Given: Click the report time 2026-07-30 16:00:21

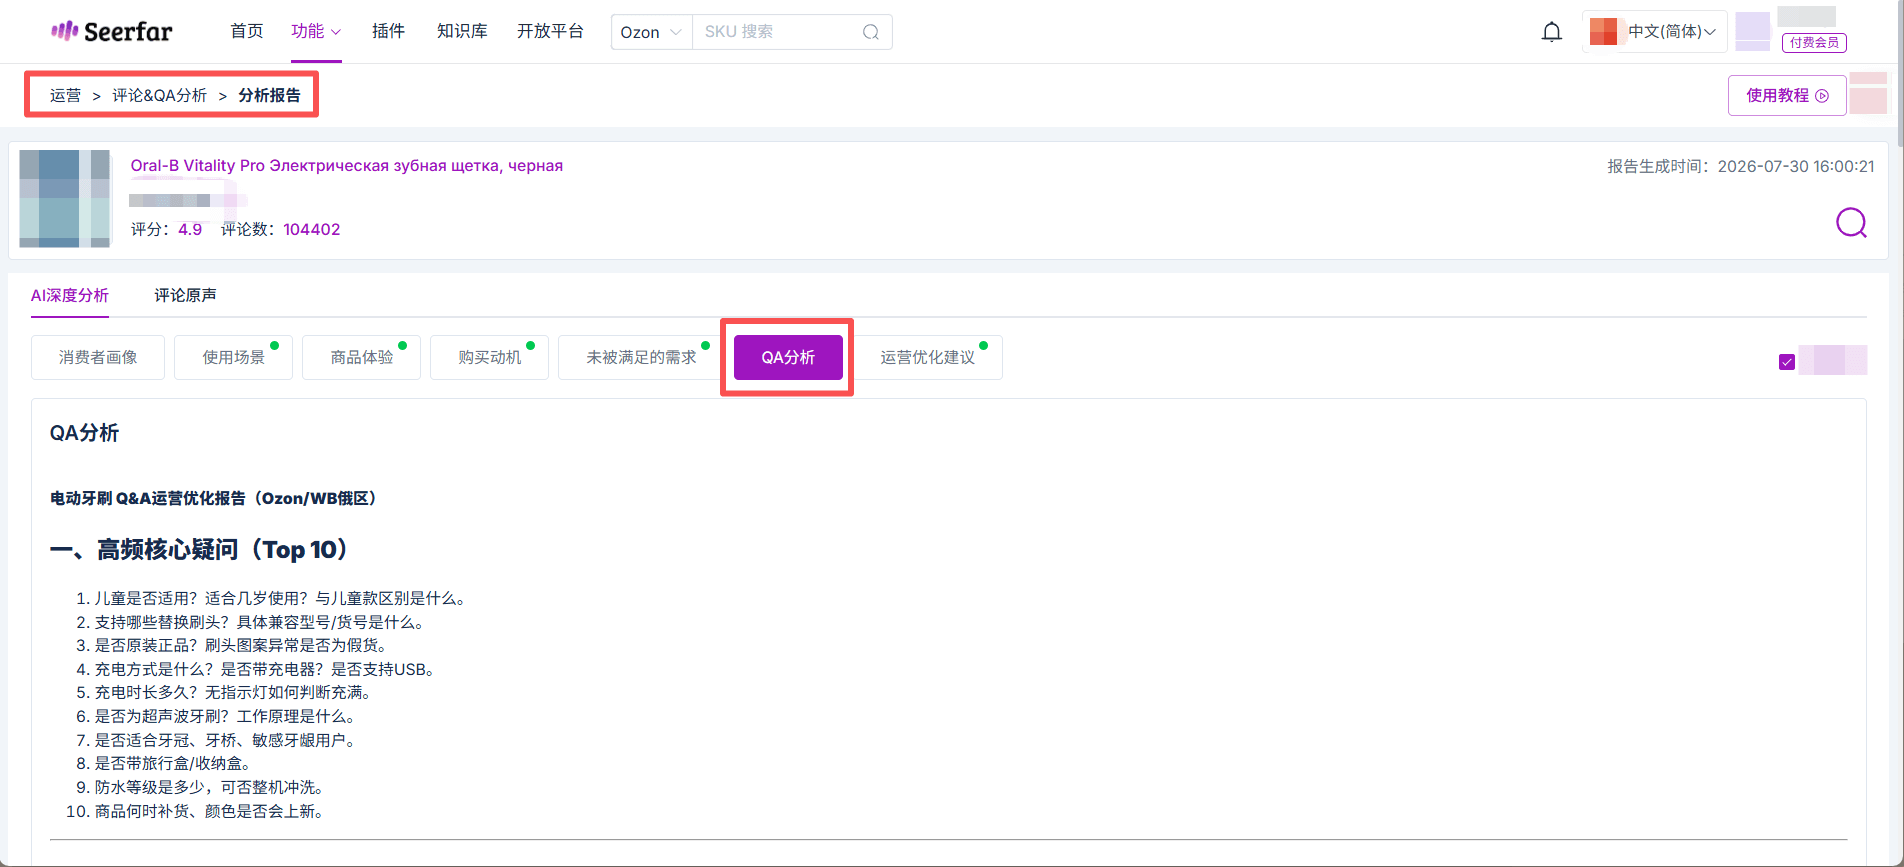Looking at the screenshot, I should 1796,167.
